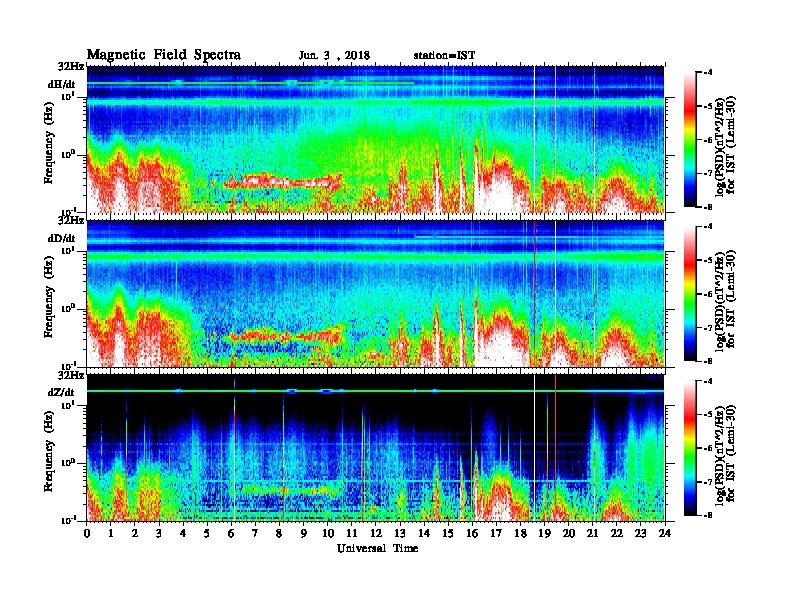Image resolution: width=792 pixels, height=612 pixels.
Task: Click the middle panel 'Frequency (Hz)' axis label
Action: click(48, 297)
